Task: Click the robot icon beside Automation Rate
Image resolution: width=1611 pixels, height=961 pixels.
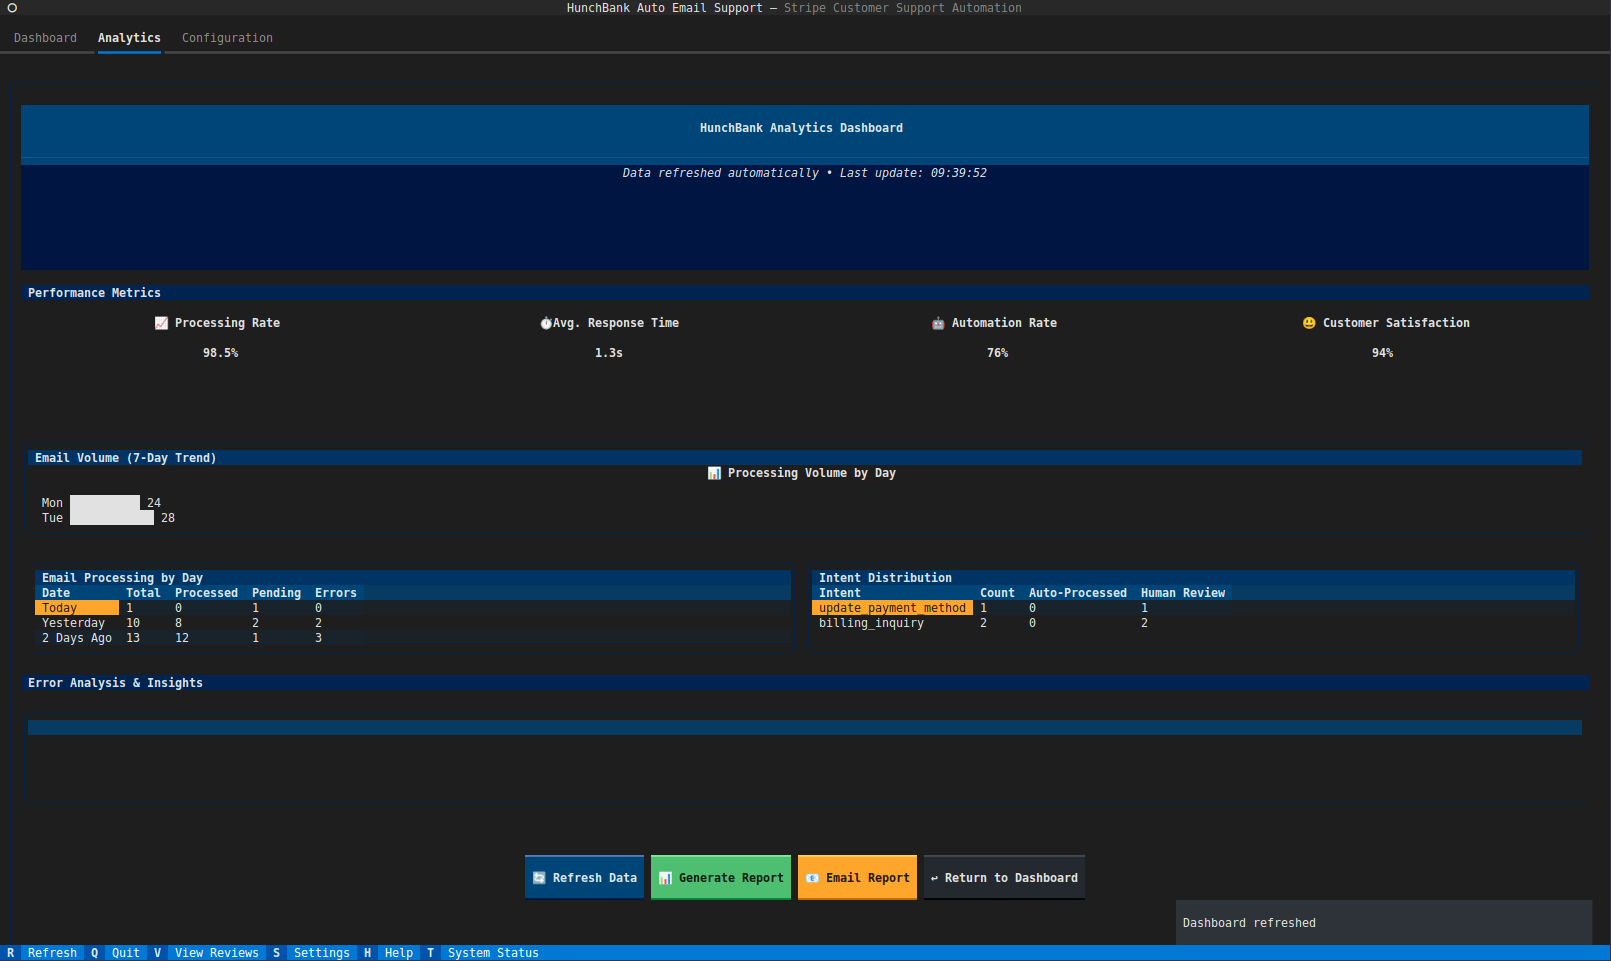Action: 938,322
